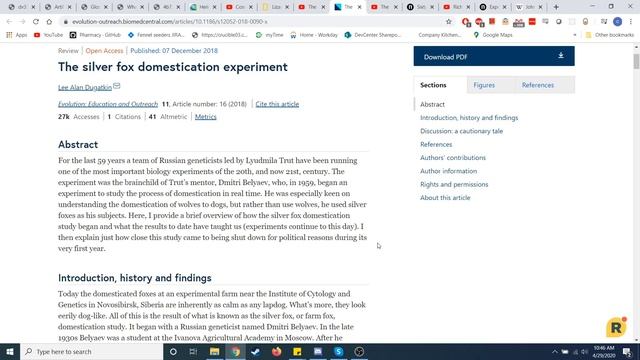Image resolution: width=640 pixels, height=360 pixels.
Task: Open the YouTube bookmark
Action: [49, 35]
